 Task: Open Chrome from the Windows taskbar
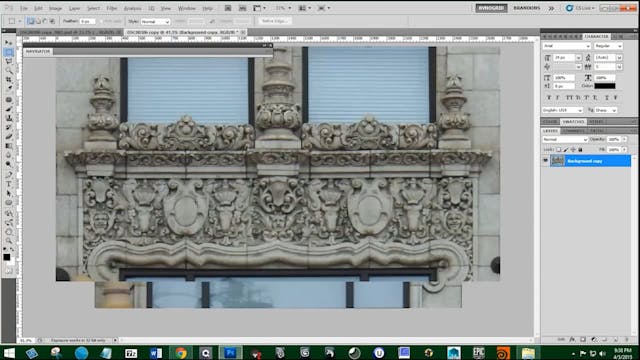(x=181, y=353)
